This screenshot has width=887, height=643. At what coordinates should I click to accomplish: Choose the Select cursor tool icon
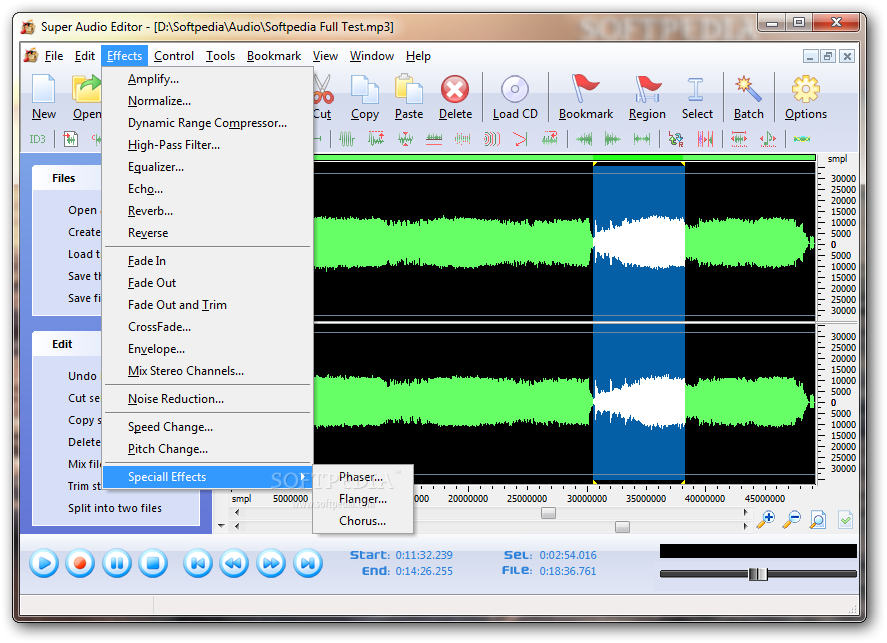[x=696, y=89]
